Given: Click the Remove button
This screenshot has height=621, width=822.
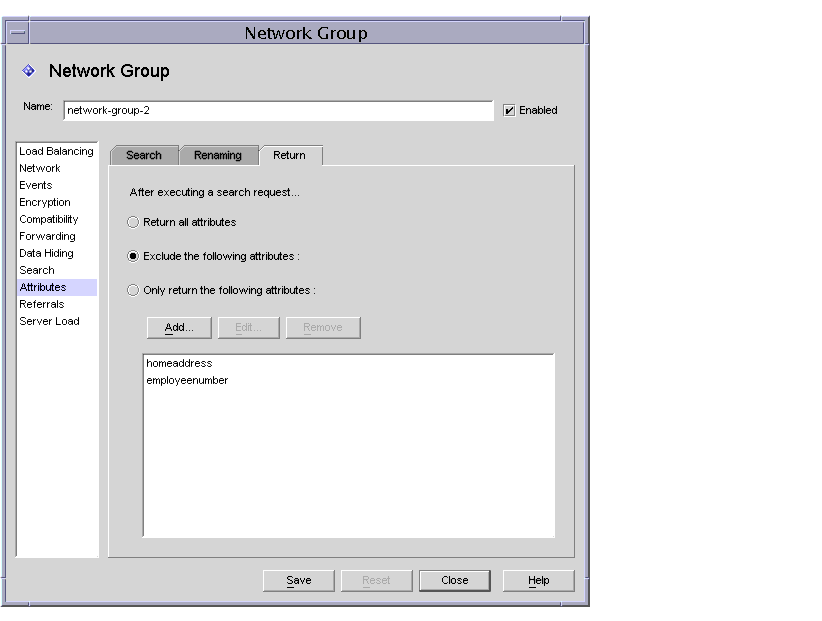Looking at the screenshot, I should [322, 326].
